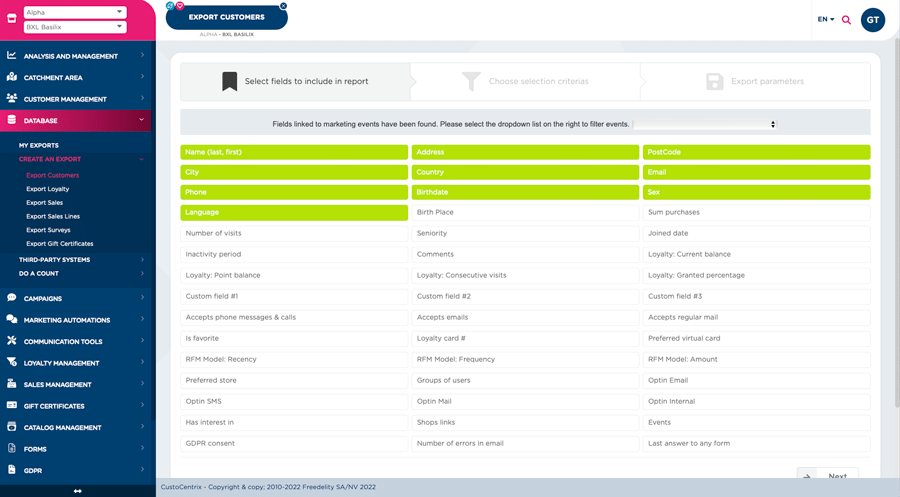This screenshot has height=497, width=900.
Task: Click the sidebar collapse double-arrow icon
Action: click(x=77, y=491)
